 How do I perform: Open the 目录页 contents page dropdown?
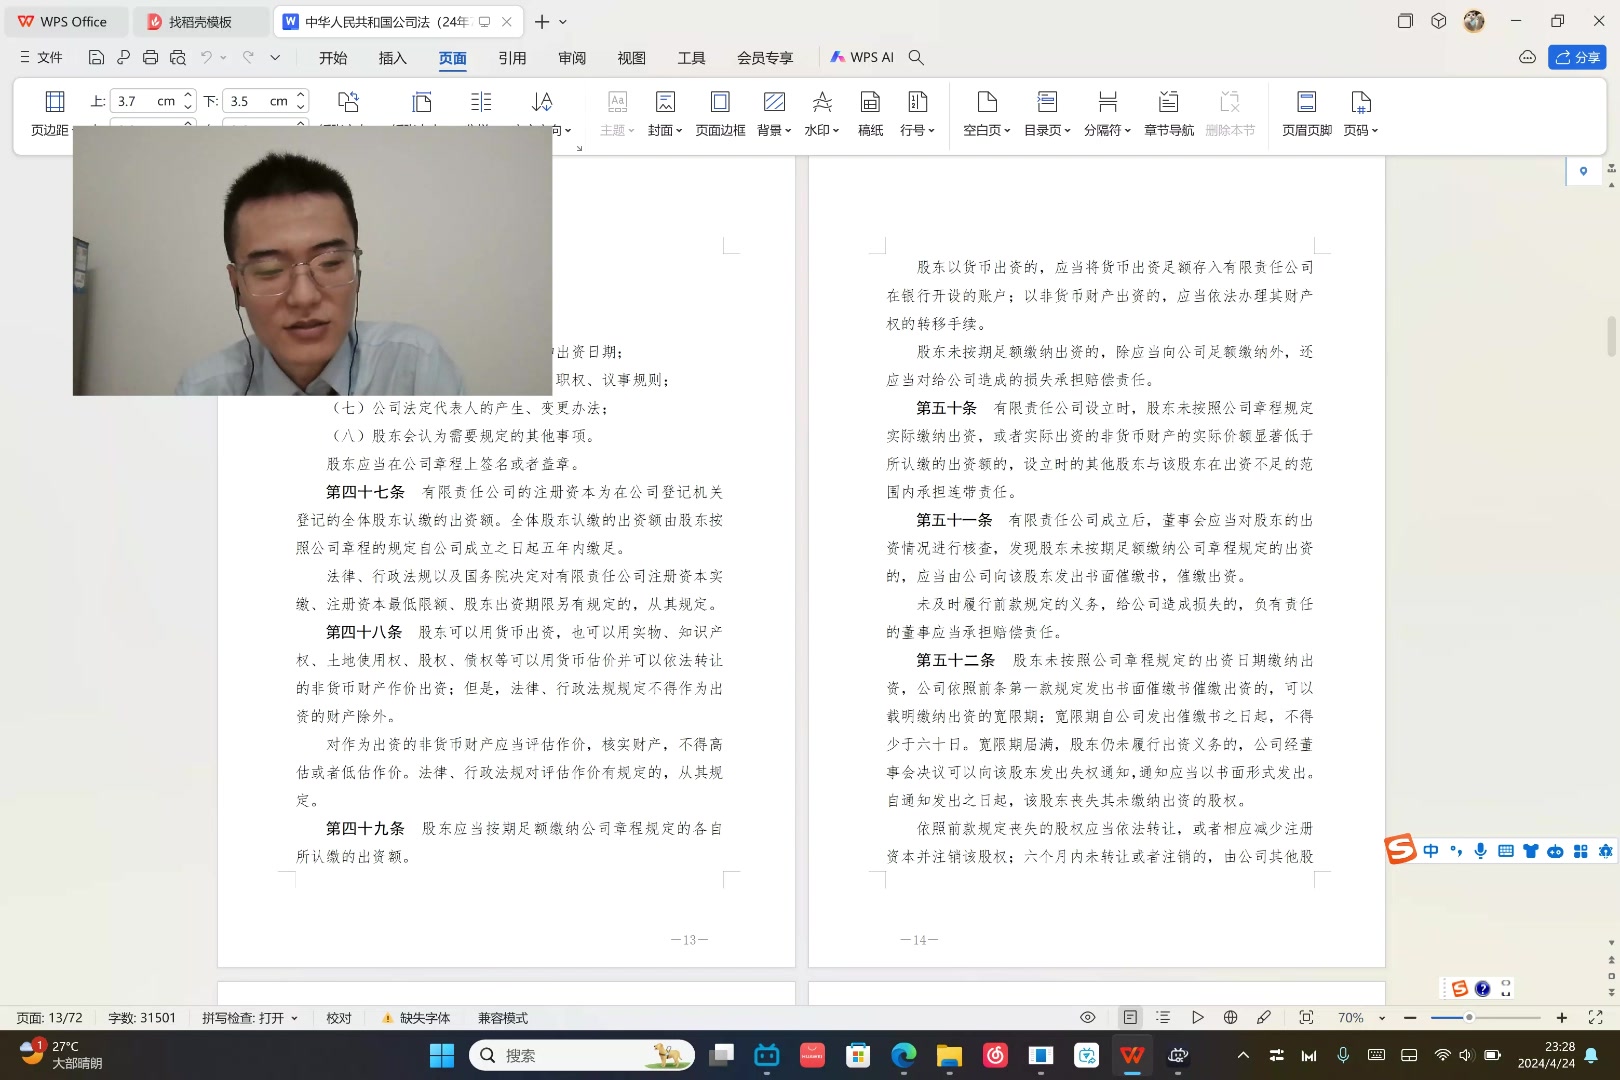pyautogui.click(x=1047, y=113)
